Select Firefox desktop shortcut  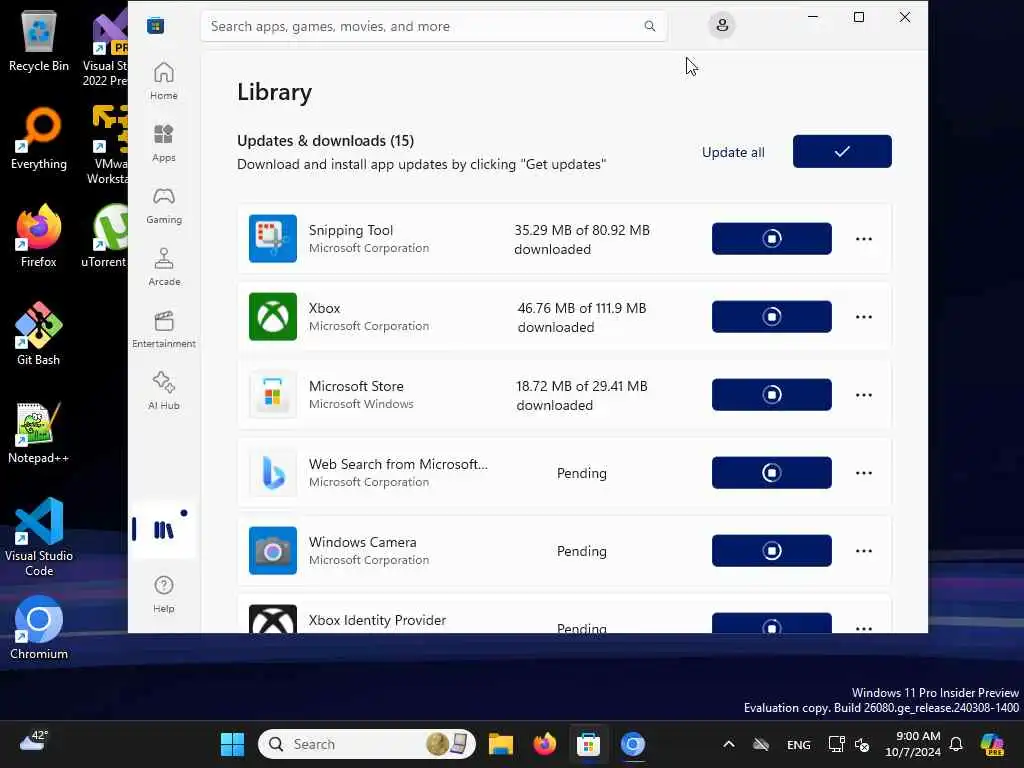click(x=39, y=236)
